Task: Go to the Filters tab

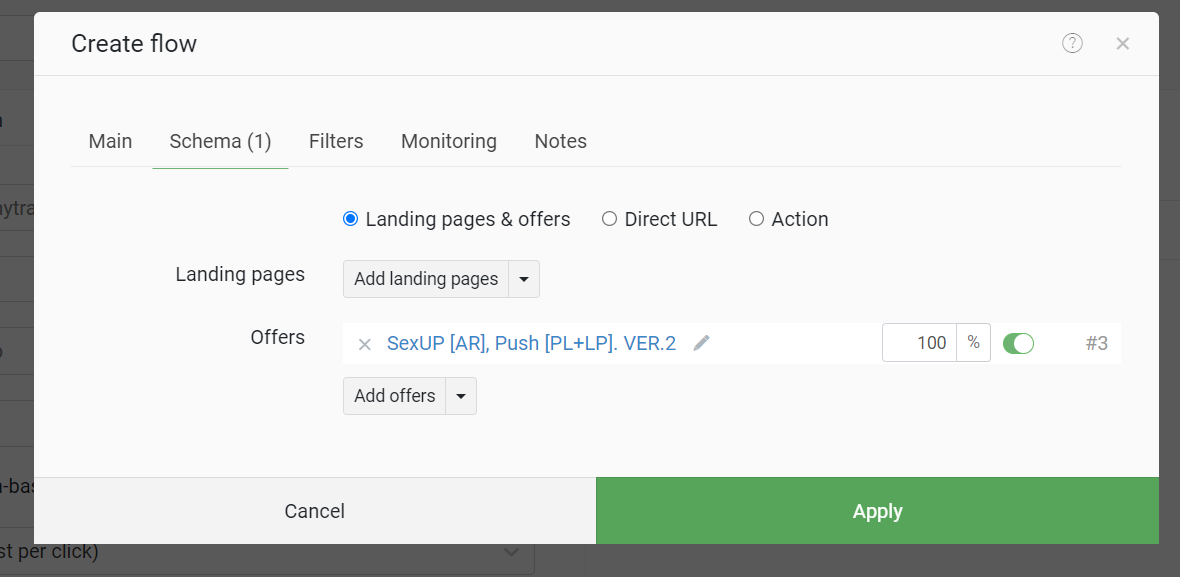Action: pyautogui.click(x=336, y=141)
